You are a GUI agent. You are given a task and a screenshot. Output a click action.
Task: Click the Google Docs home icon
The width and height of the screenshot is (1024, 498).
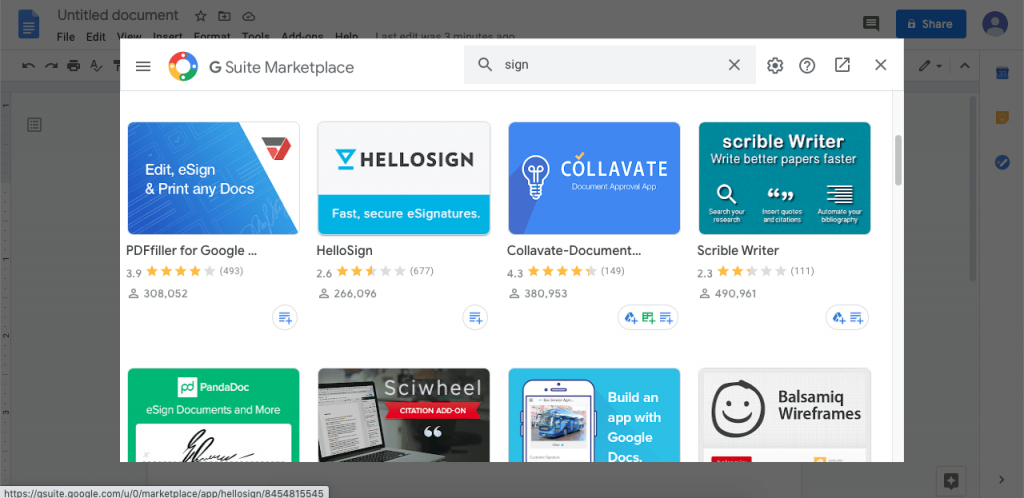pyautogui.click(x=29, y=24)
